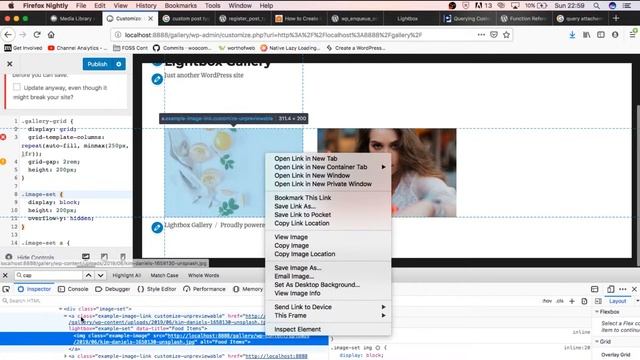640x360 pixels.
Task: Toggle Whole Words in find bar
Action: coord(204,276)
